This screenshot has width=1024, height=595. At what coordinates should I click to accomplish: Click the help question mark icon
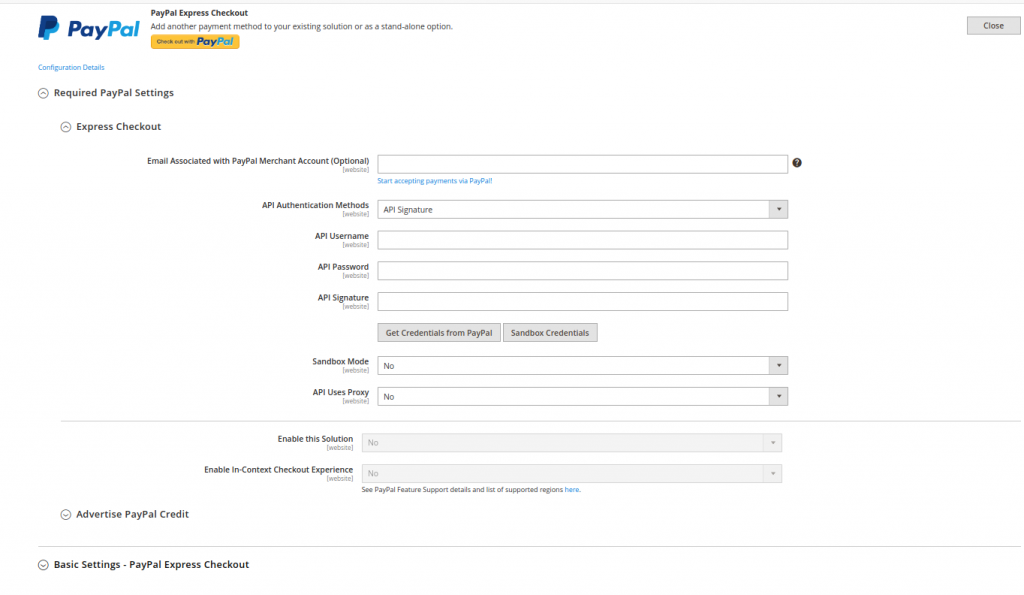pyautogui.click(x=797, y=163)
